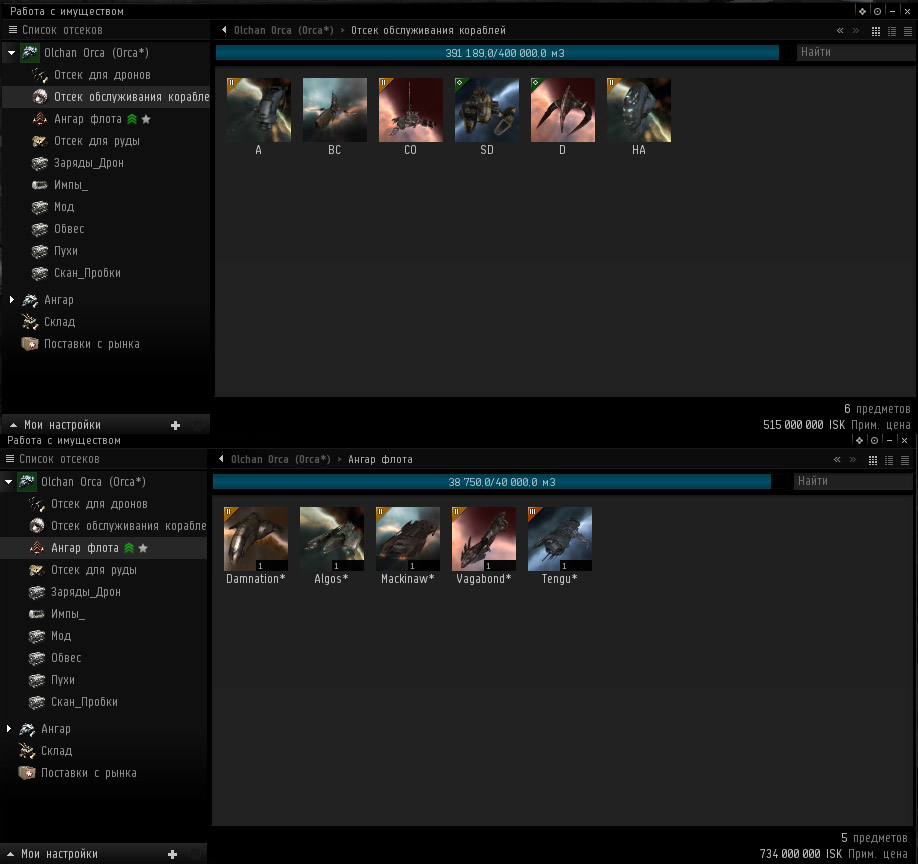918x864 pixels.
Task: Click the top window capacity bar
Action: click(x=497, y=53)
